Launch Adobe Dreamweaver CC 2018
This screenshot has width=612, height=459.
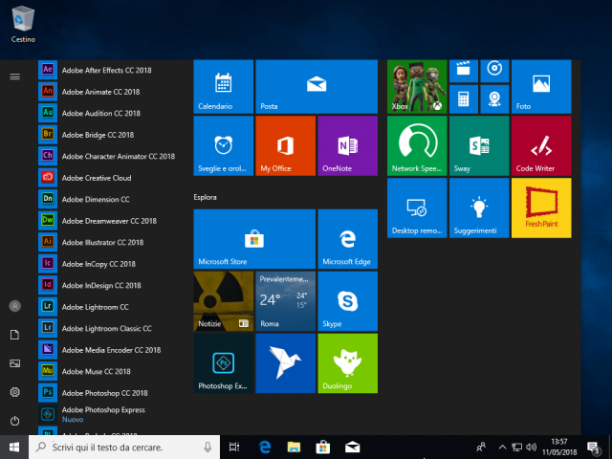(107, 221)
